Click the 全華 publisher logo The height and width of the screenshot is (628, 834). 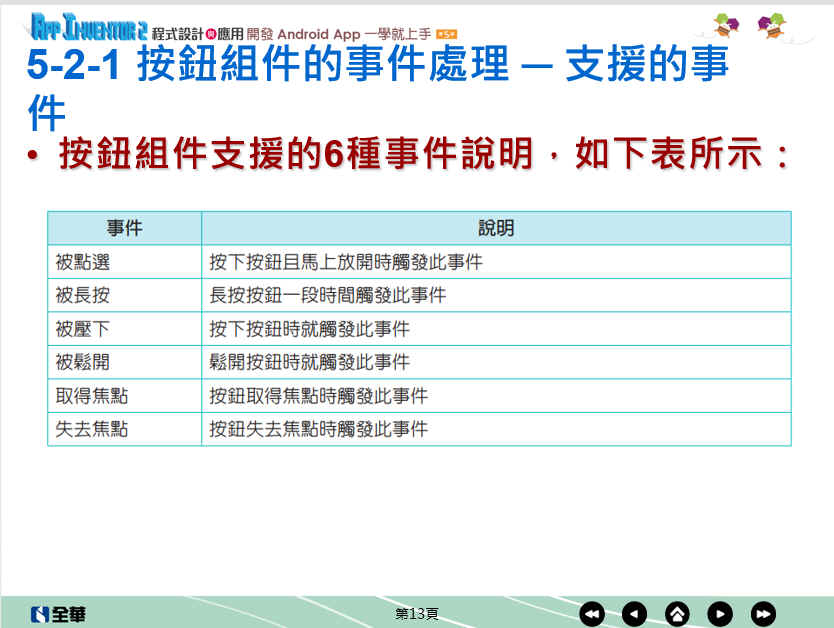pyautogui.click(x=57, y=613)
